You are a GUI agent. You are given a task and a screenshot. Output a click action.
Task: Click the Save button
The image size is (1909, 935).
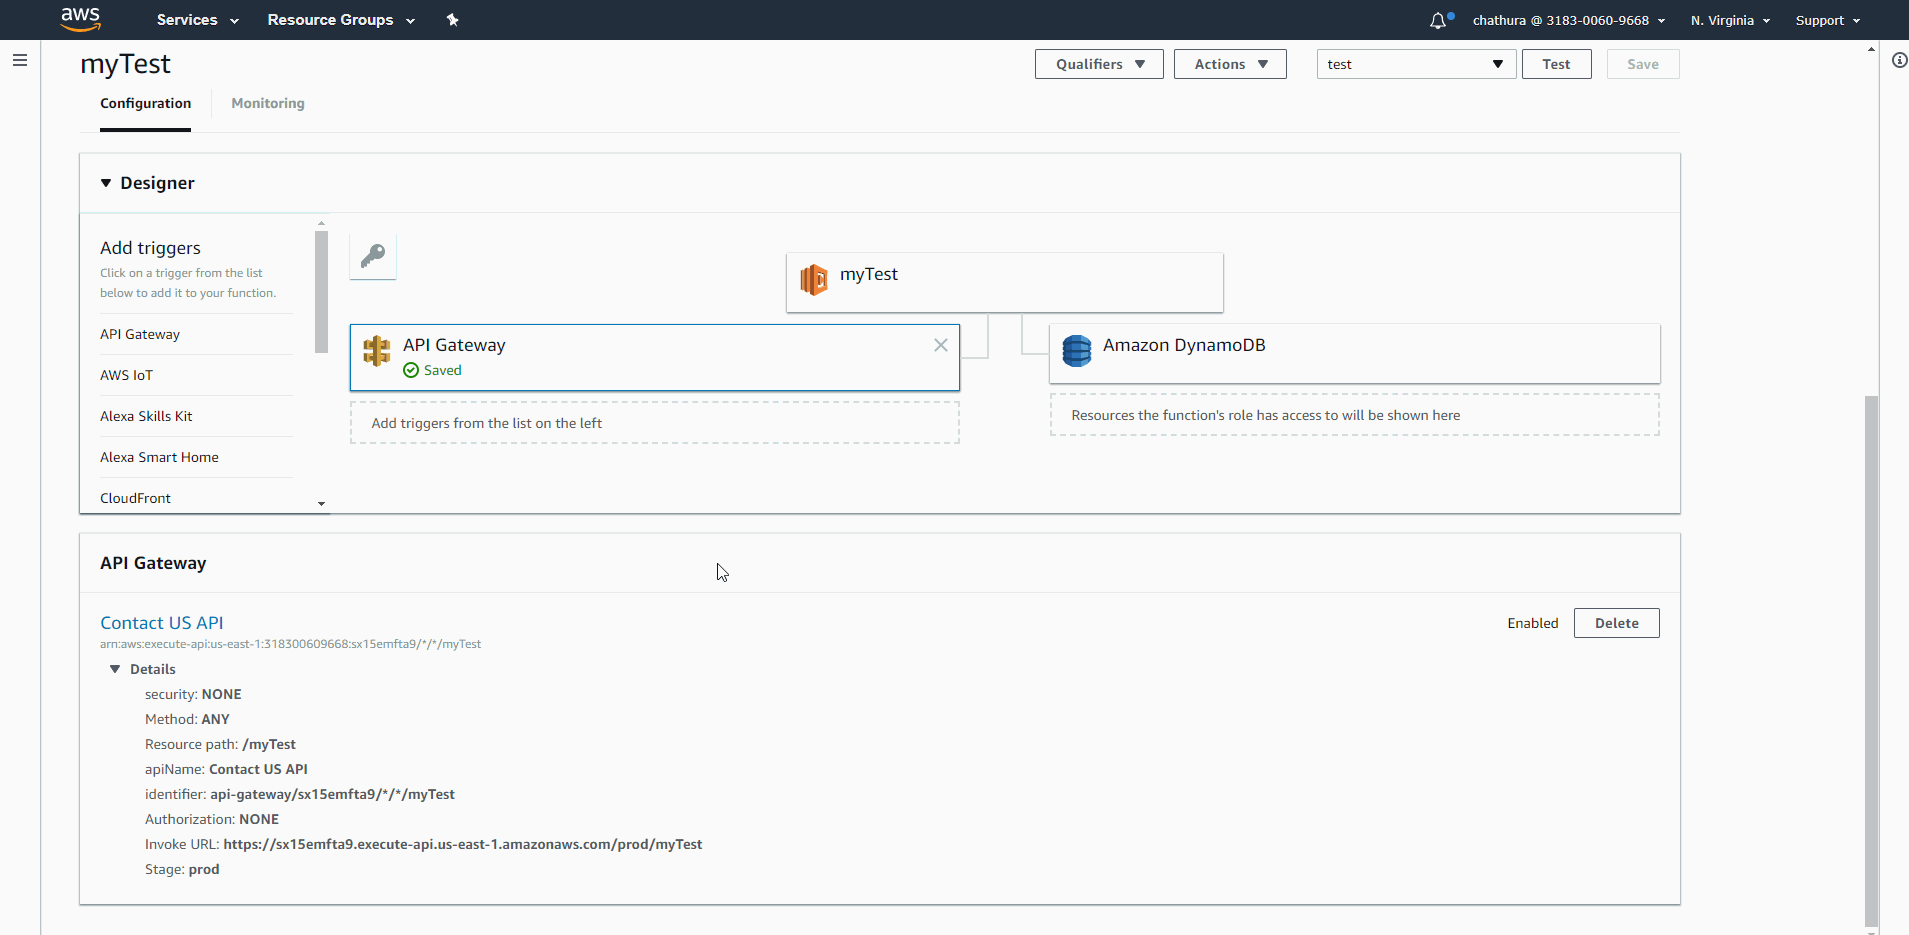tap(1642, 64)
